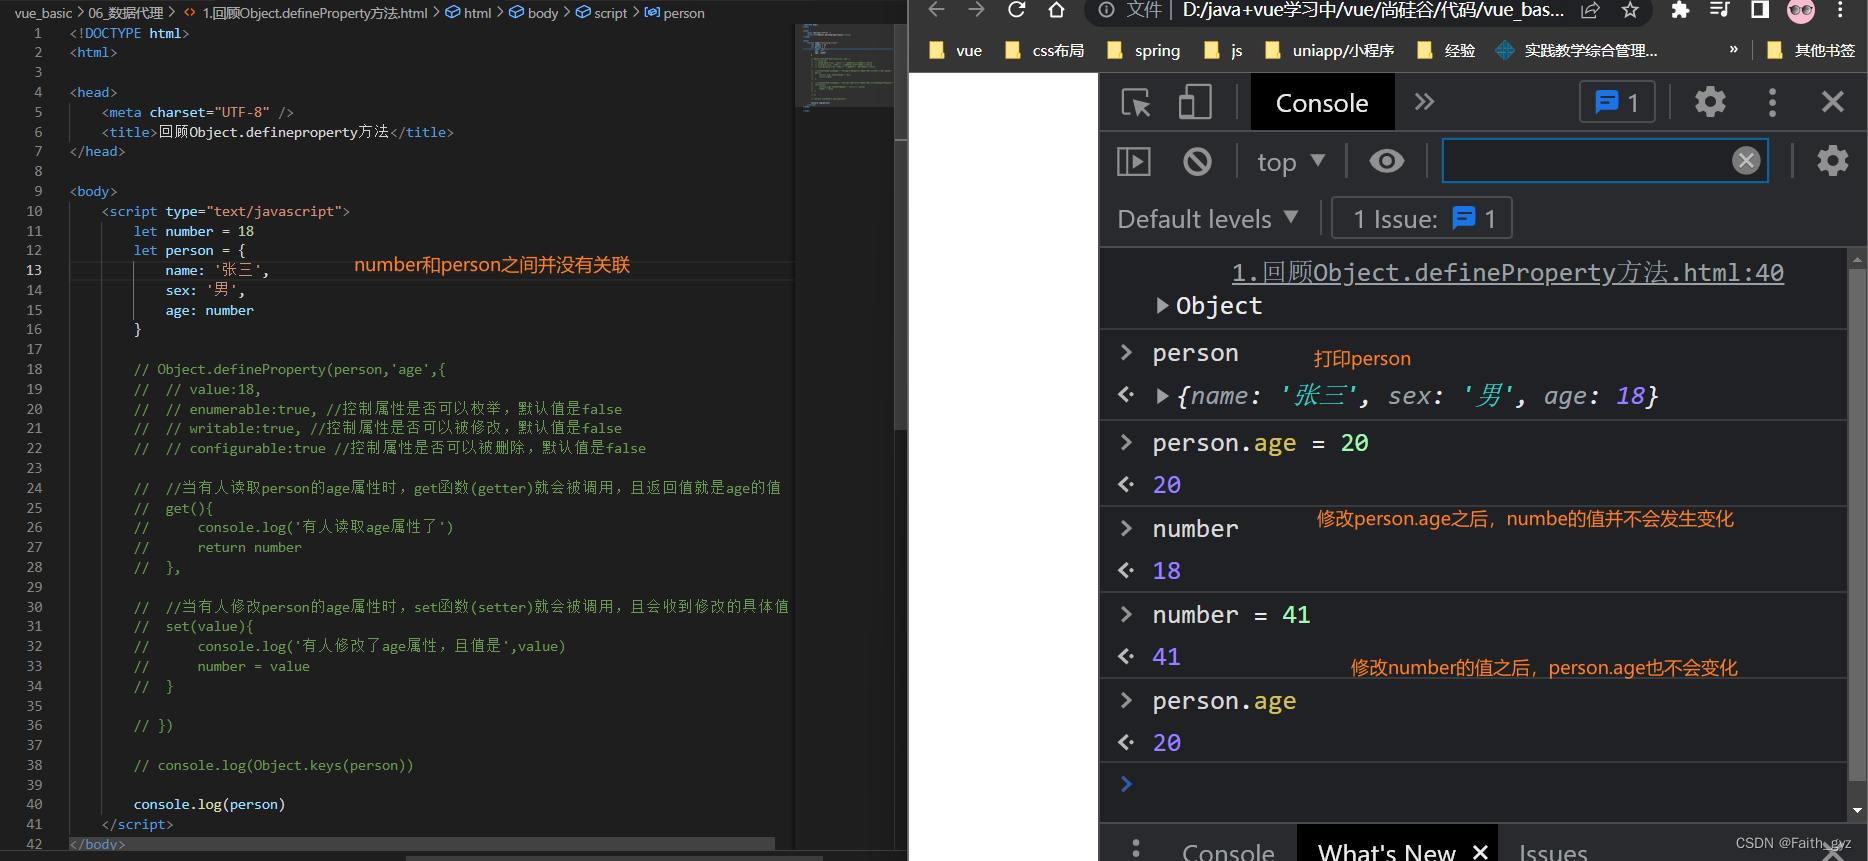Clear the console output
Image resolution: width=1868 pixels, height=861 pixels.
pos(1197,161)
